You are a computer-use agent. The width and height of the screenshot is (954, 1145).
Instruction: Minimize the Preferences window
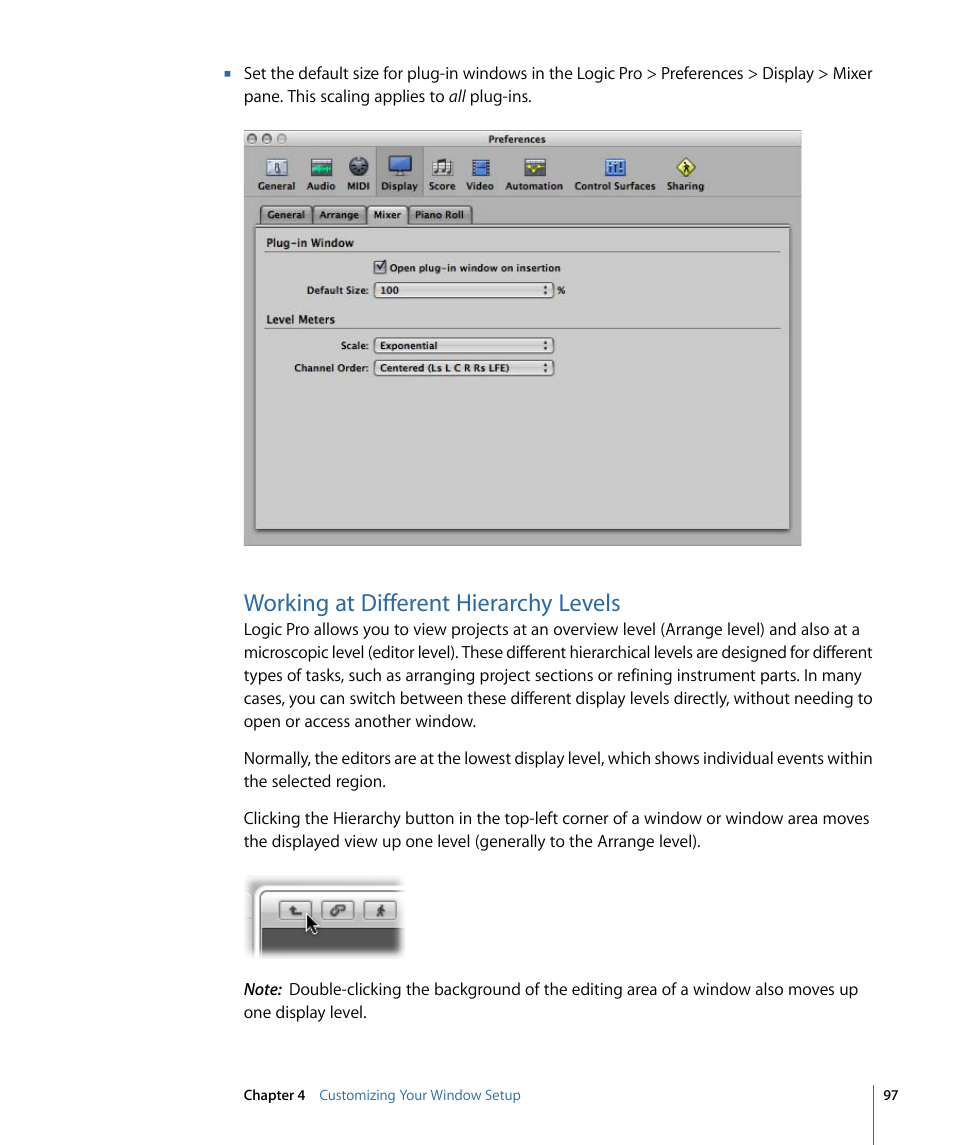pyautogui.click(x=267, y=139)
